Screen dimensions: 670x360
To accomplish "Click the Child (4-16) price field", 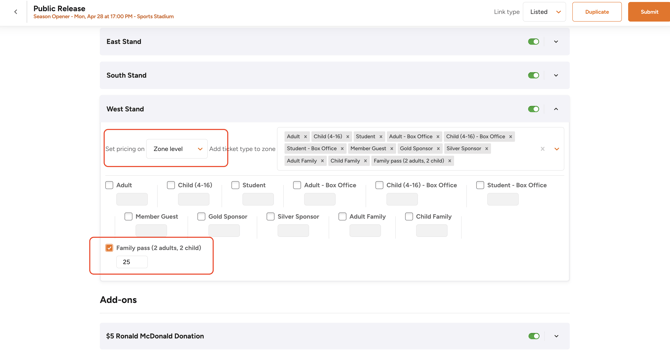I will point(194,199).
